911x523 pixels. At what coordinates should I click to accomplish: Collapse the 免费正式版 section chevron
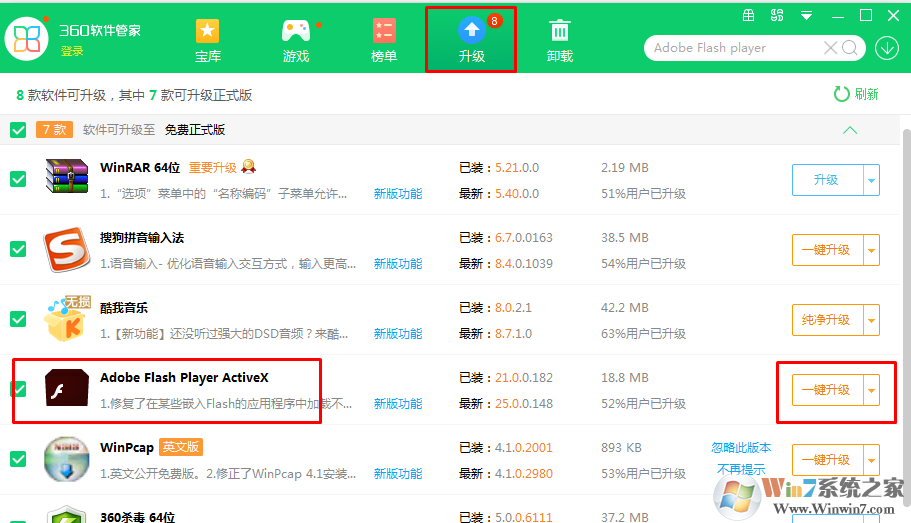coord(849,130)
